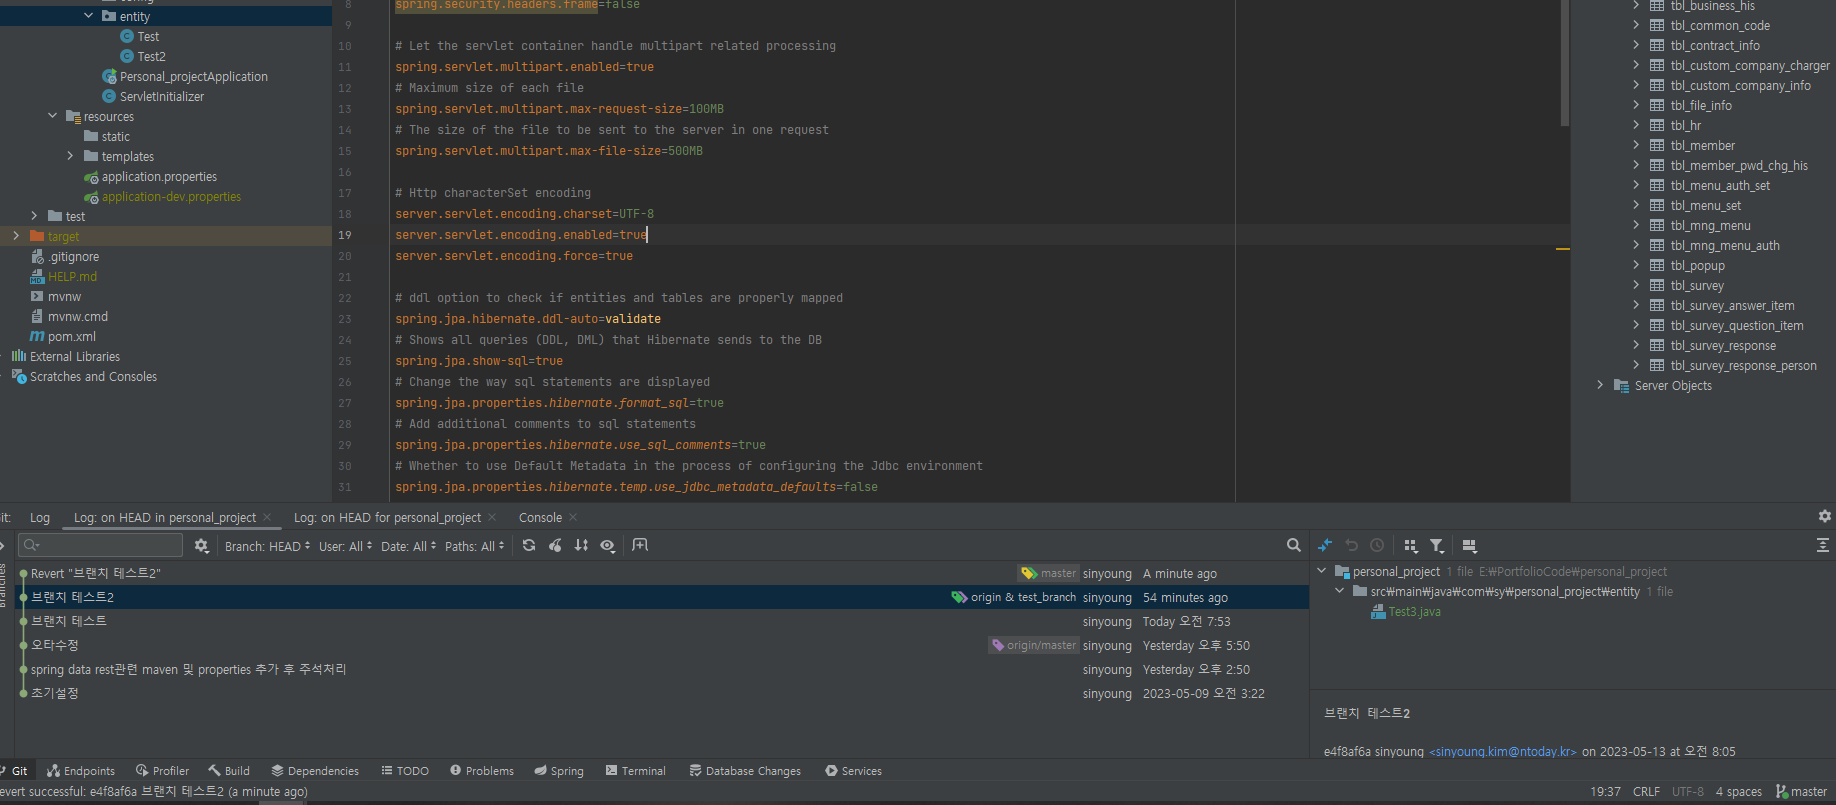Image resolution: width=1836 pixels, height=805 pixels.
Task: Open the Build tool window
Action: pos(229,771)
